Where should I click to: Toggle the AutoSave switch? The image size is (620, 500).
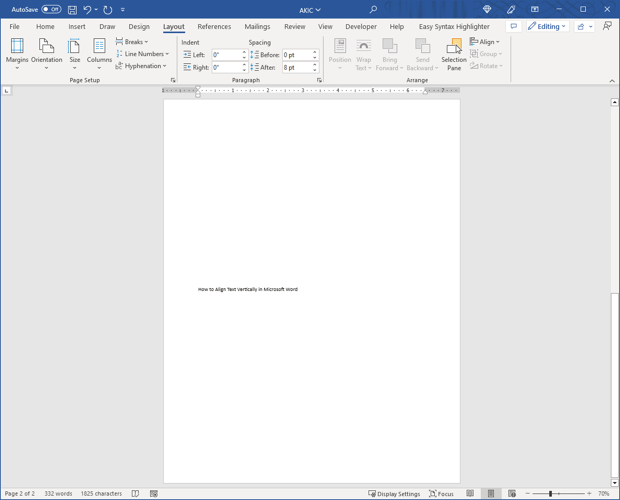point(51,10)
